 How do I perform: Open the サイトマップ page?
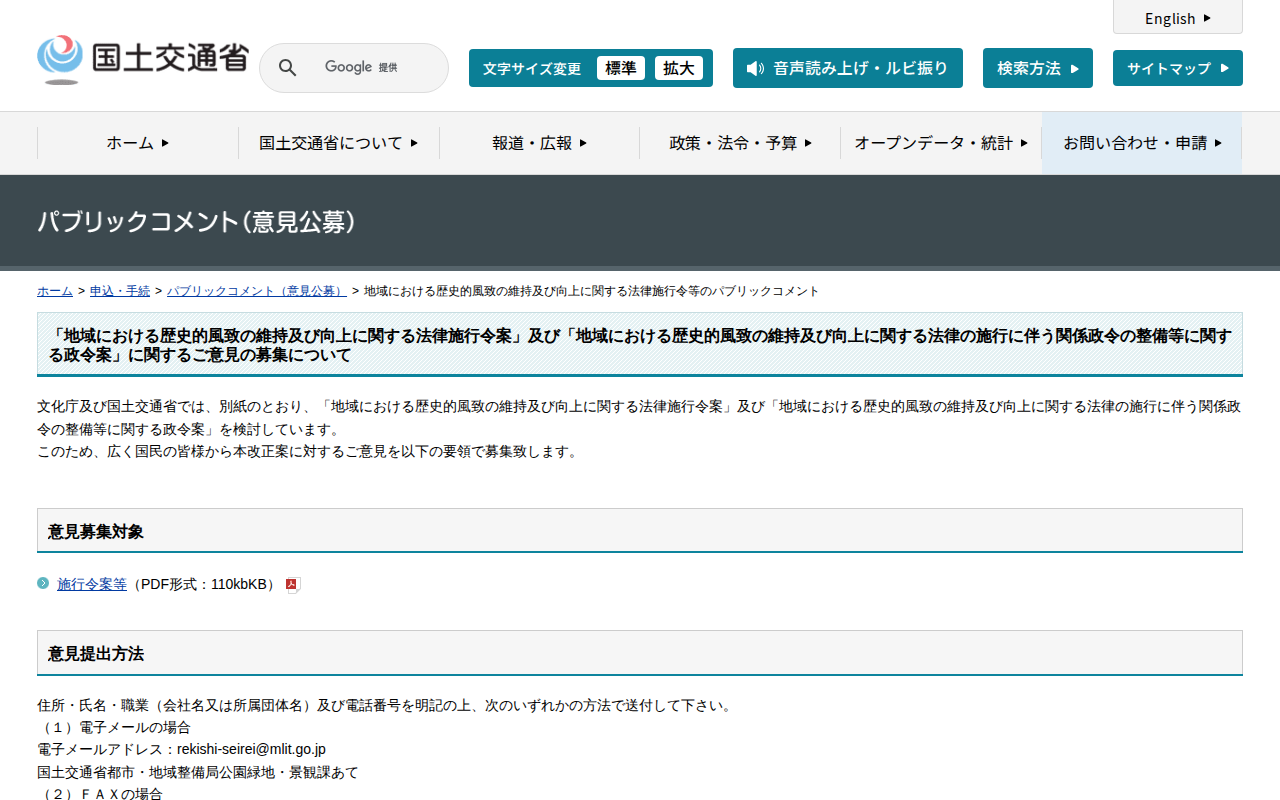[x=1178, y=68]
